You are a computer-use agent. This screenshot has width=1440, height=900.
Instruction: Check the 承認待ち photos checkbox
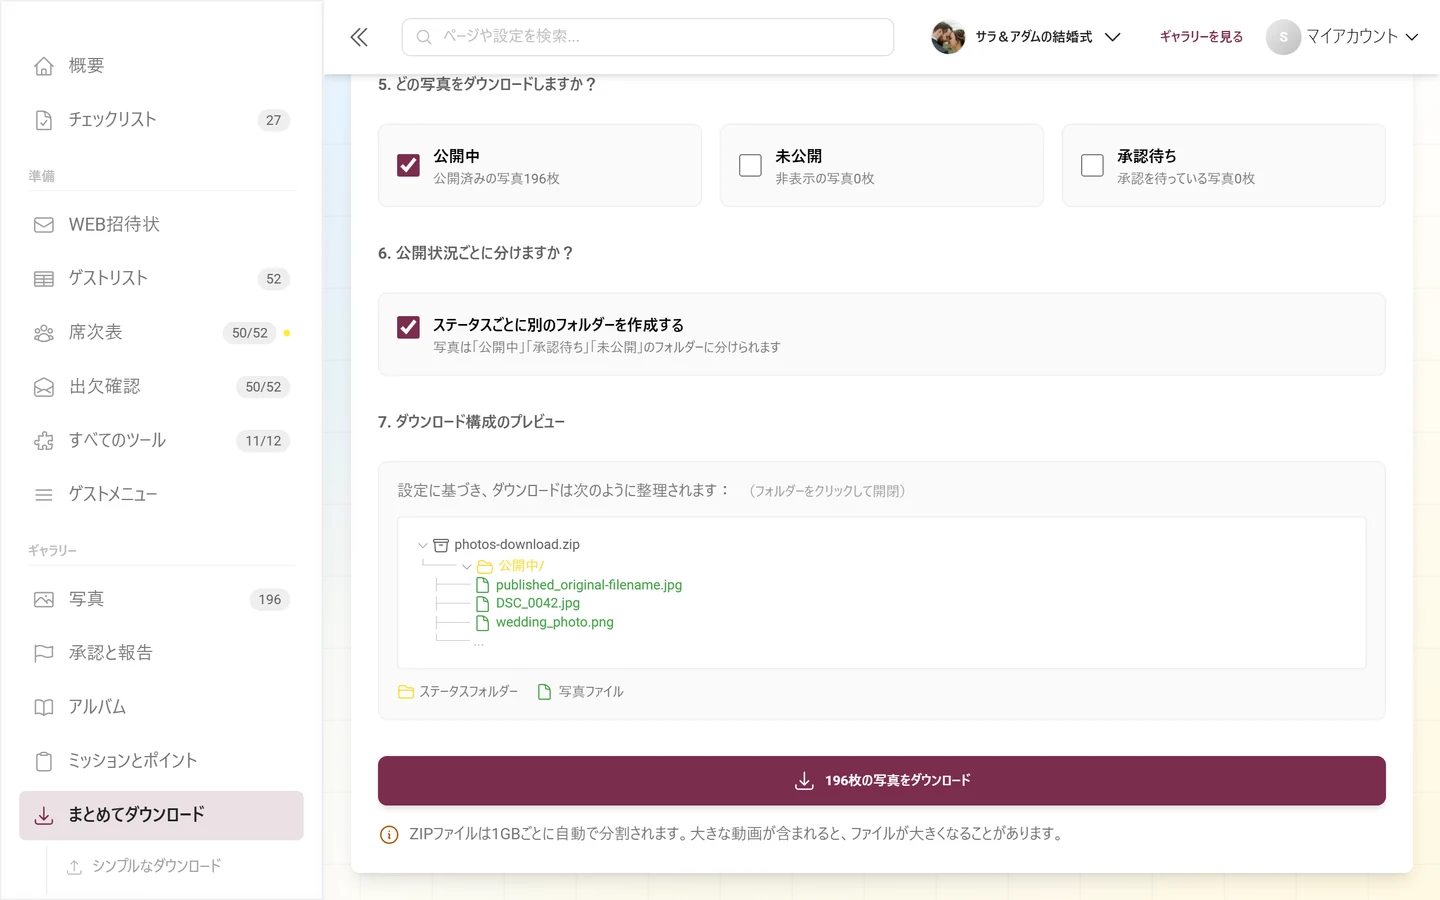(1092, 165)
